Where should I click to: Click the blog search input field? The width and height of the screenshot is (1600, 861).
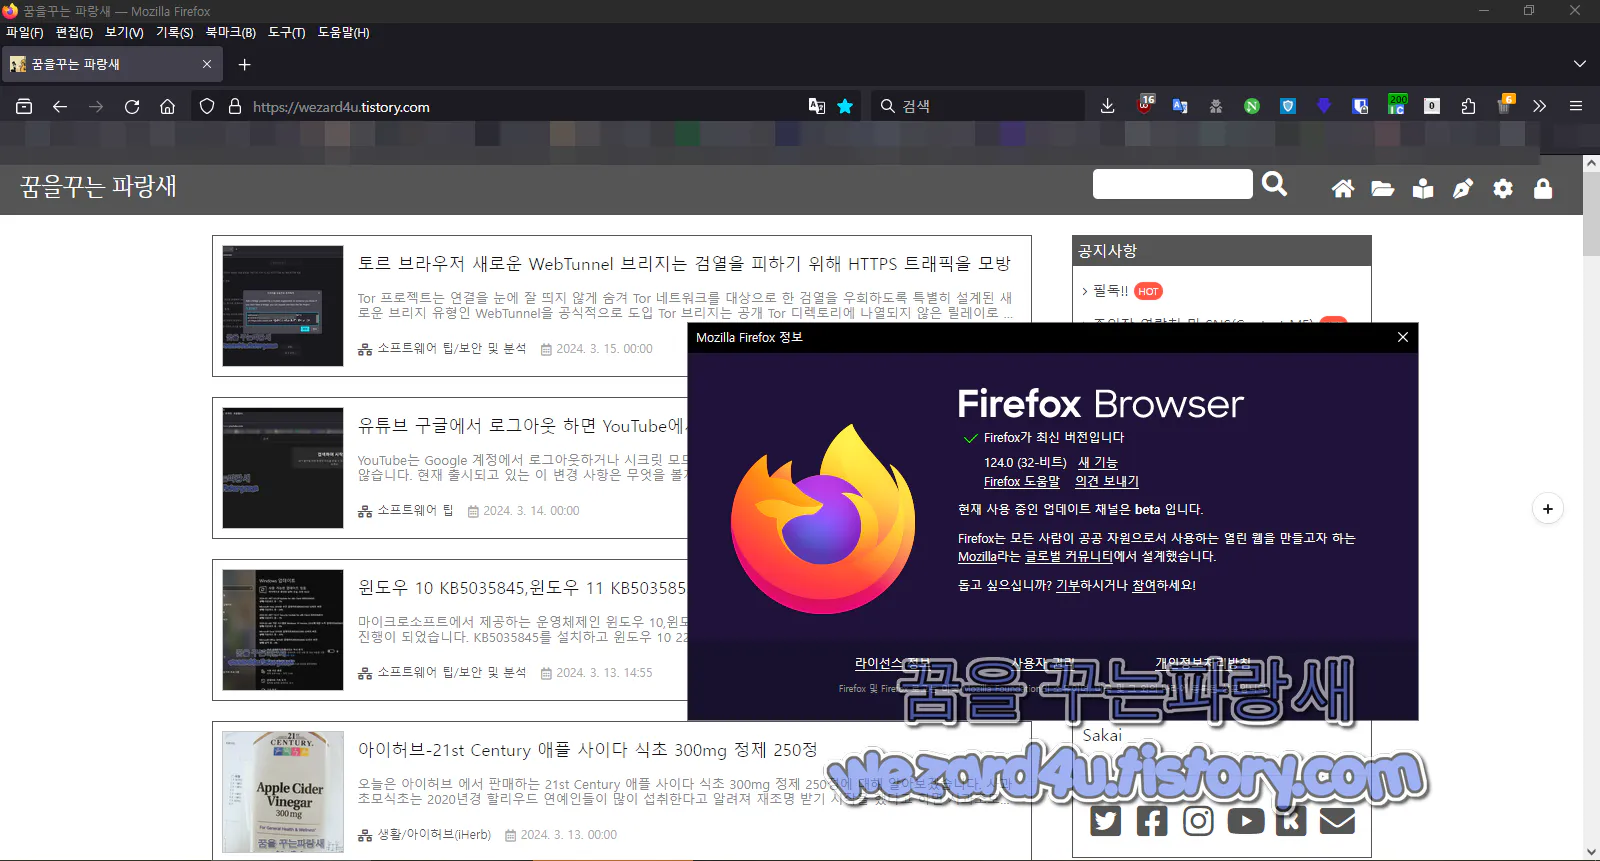click(x=1172, y=184)
